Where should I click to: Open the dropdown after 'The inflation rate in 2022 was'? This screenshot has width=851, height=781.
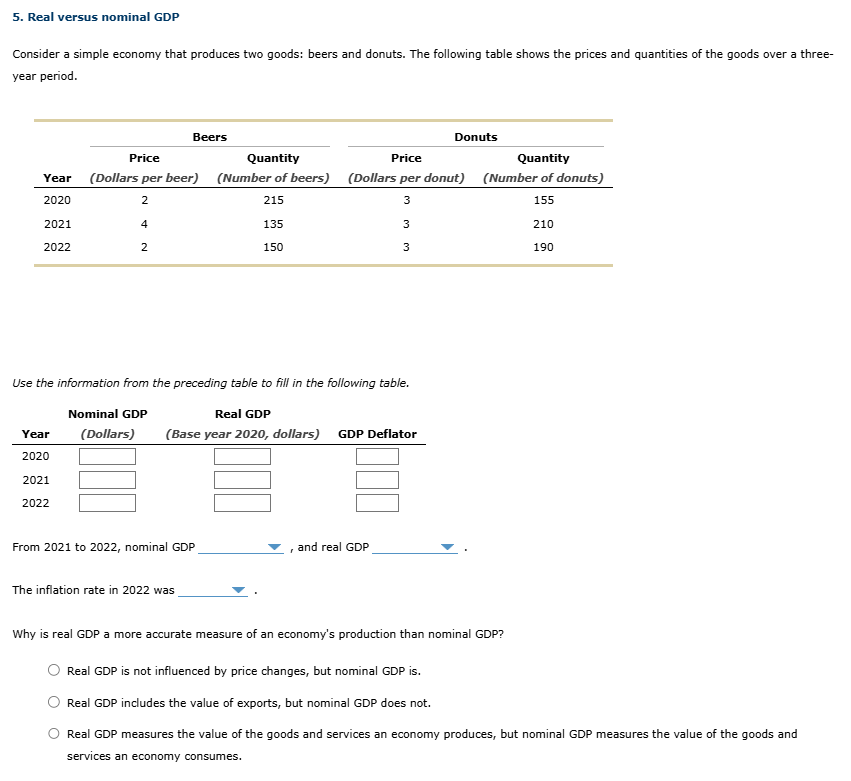(238, 590)
